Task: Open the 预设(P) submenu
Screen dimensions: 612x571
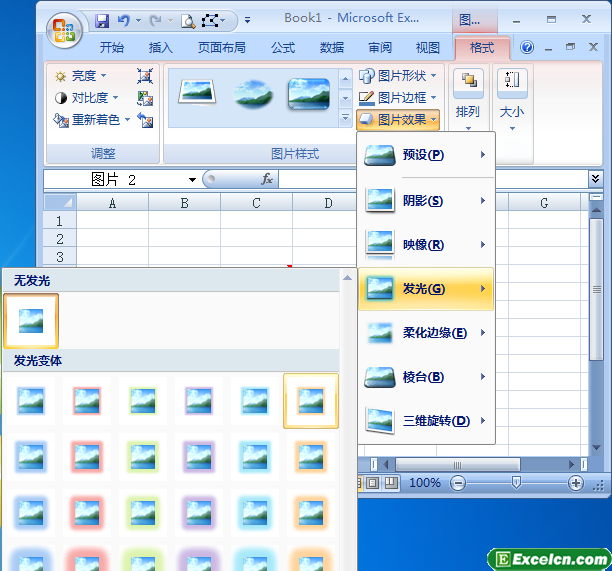Action: click(x=426, y=155)
